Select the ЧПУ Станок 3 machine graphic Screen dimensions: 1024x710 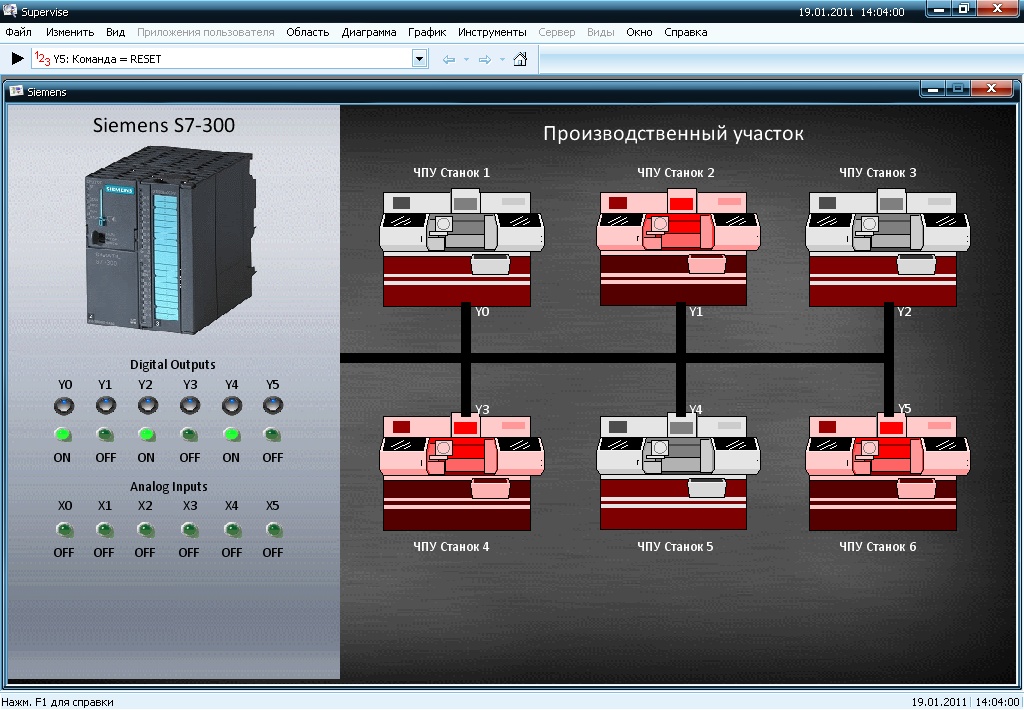888,248
